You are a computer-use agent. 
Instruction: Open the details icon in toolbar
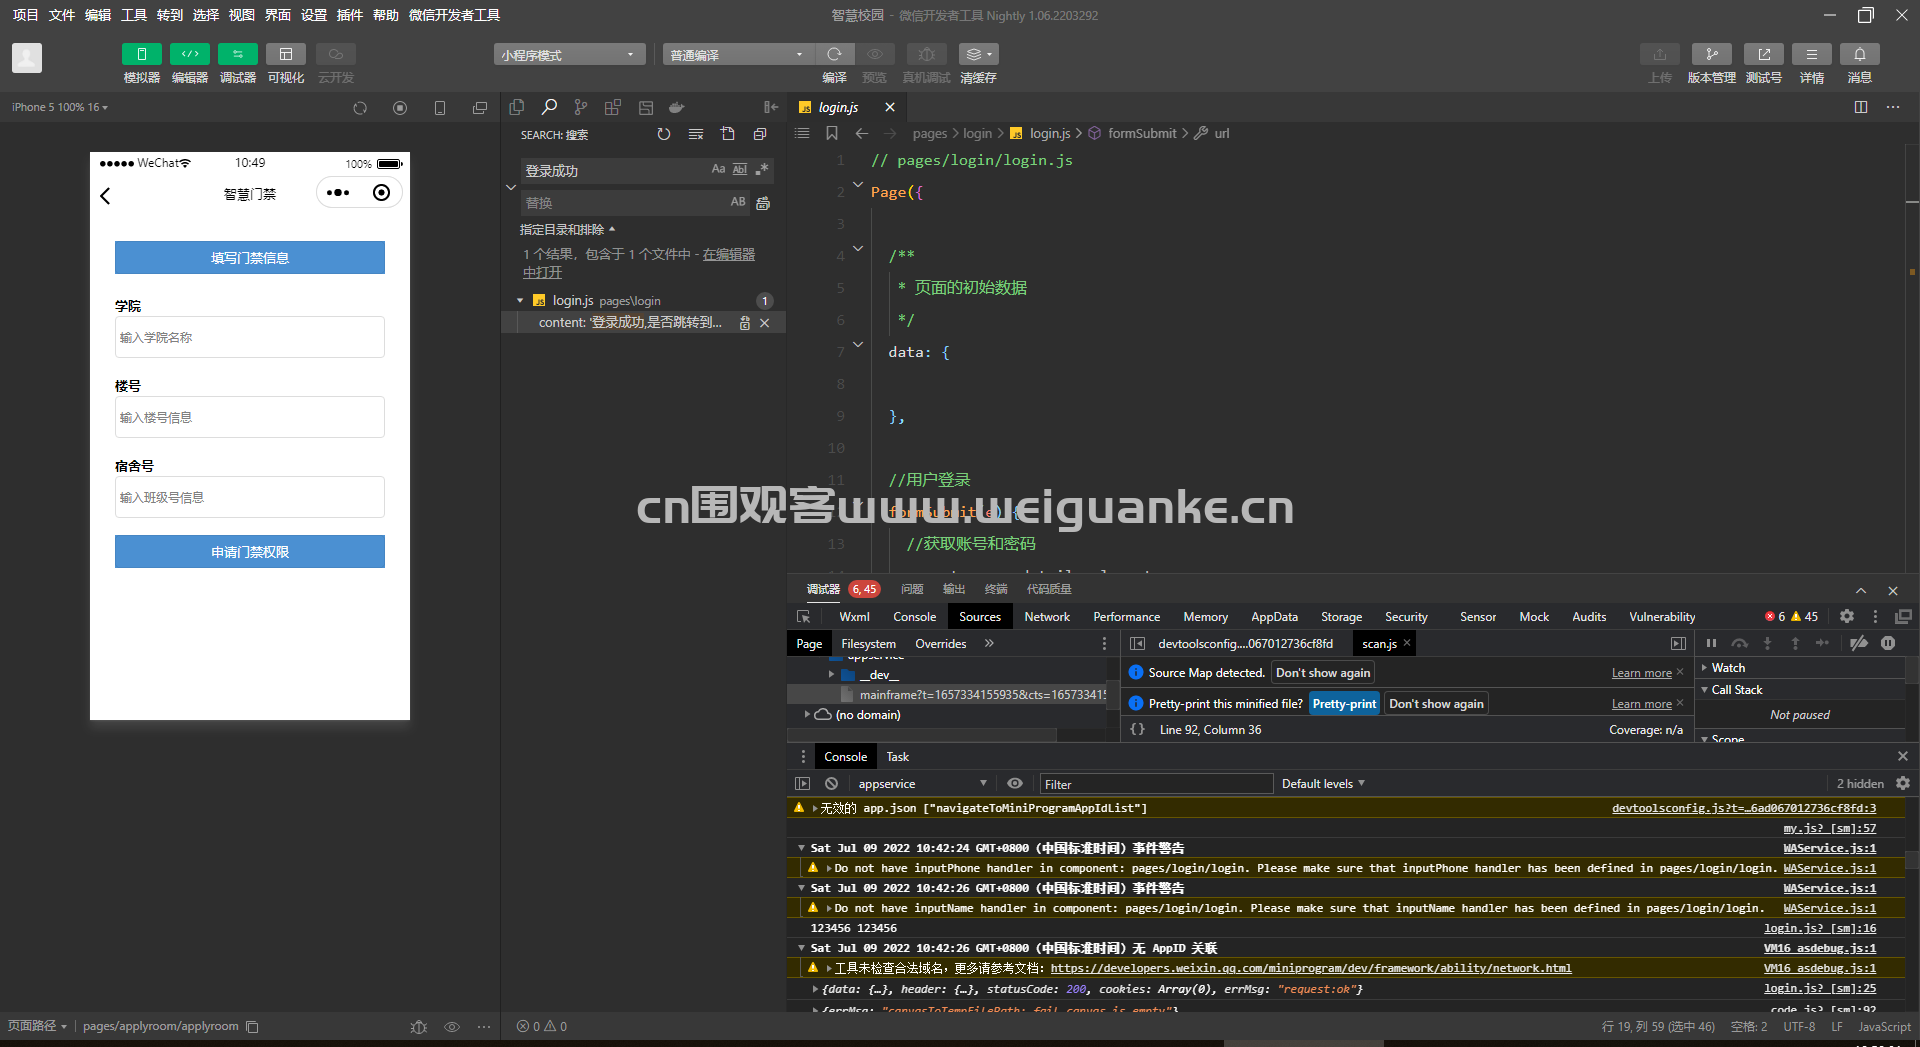pyautogui.click(x=1811, y=54)
